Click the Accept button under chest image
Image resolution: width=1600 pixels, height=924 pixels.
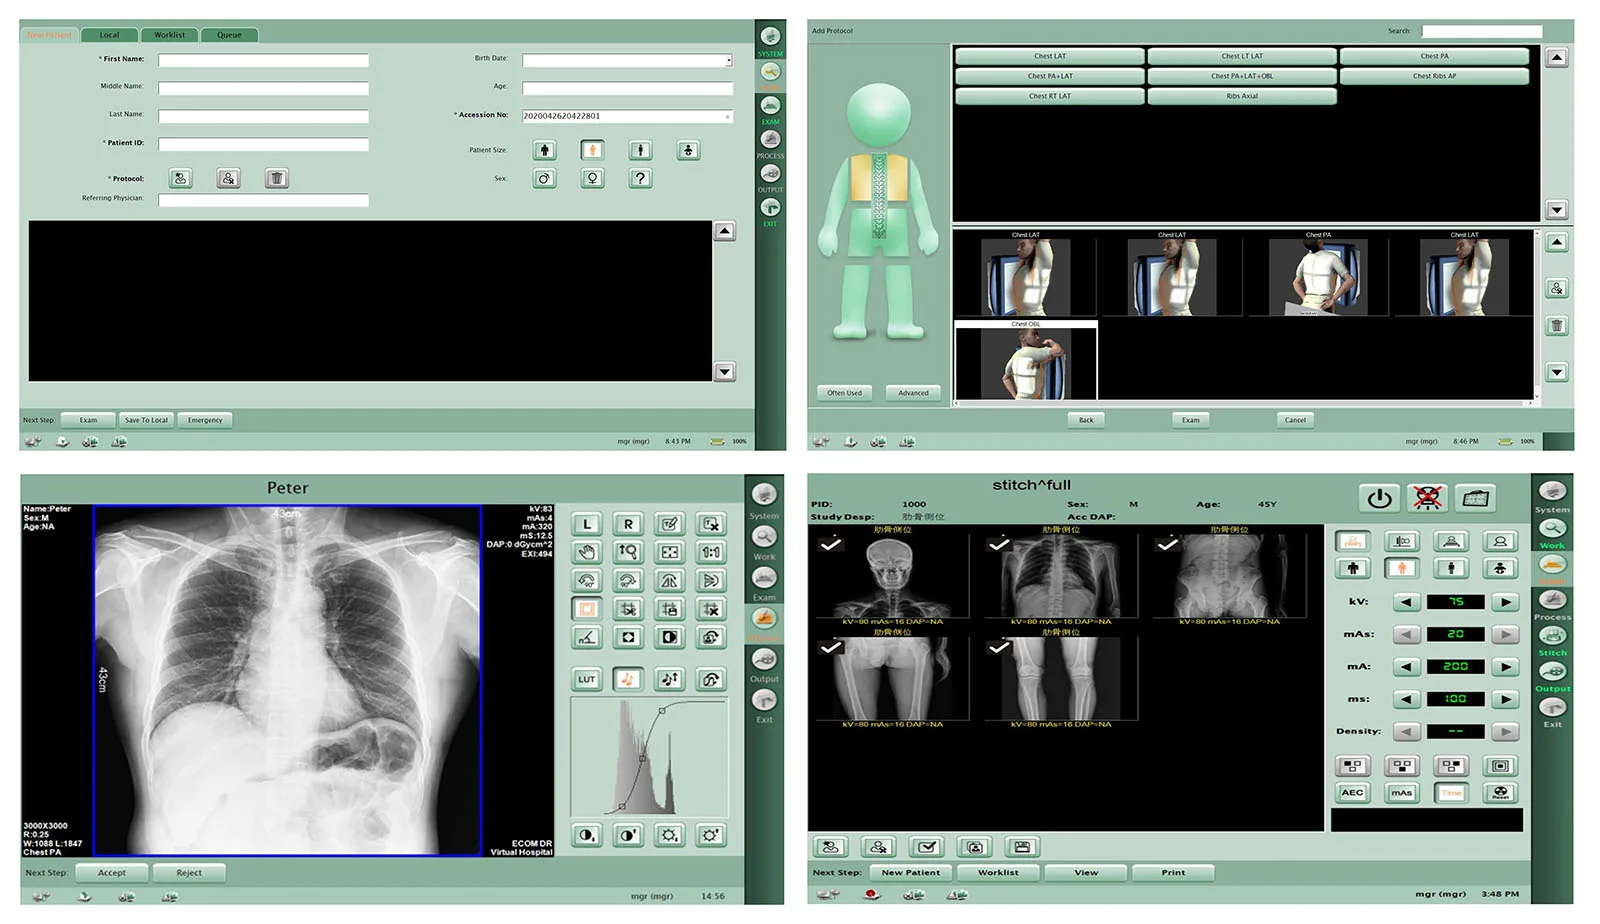[112, 873]
